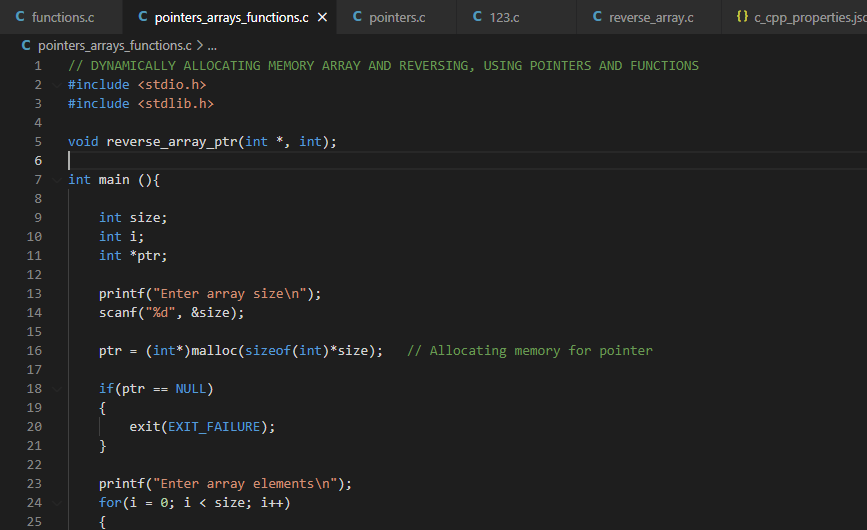
Task: Click the main function name
Action: pyautogui.click(x=114, y=180)
